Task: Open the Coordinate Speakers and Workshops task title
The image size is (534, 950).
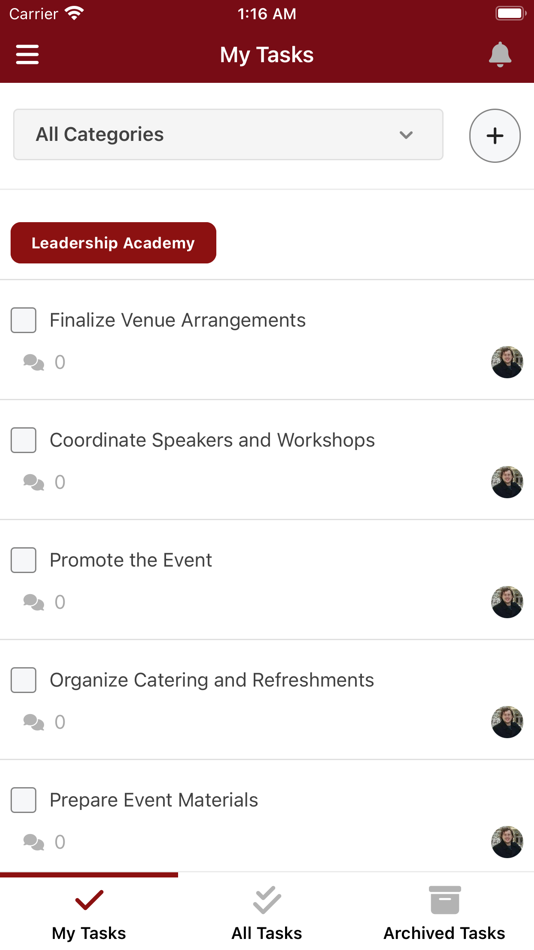Action: tap(212, 440)
